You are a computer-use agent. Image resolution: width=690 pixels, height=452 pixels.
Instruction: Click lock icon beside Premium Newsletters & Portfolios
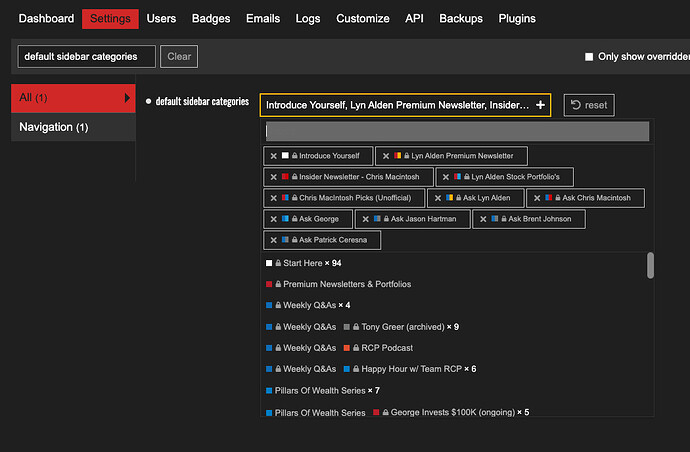278,284
